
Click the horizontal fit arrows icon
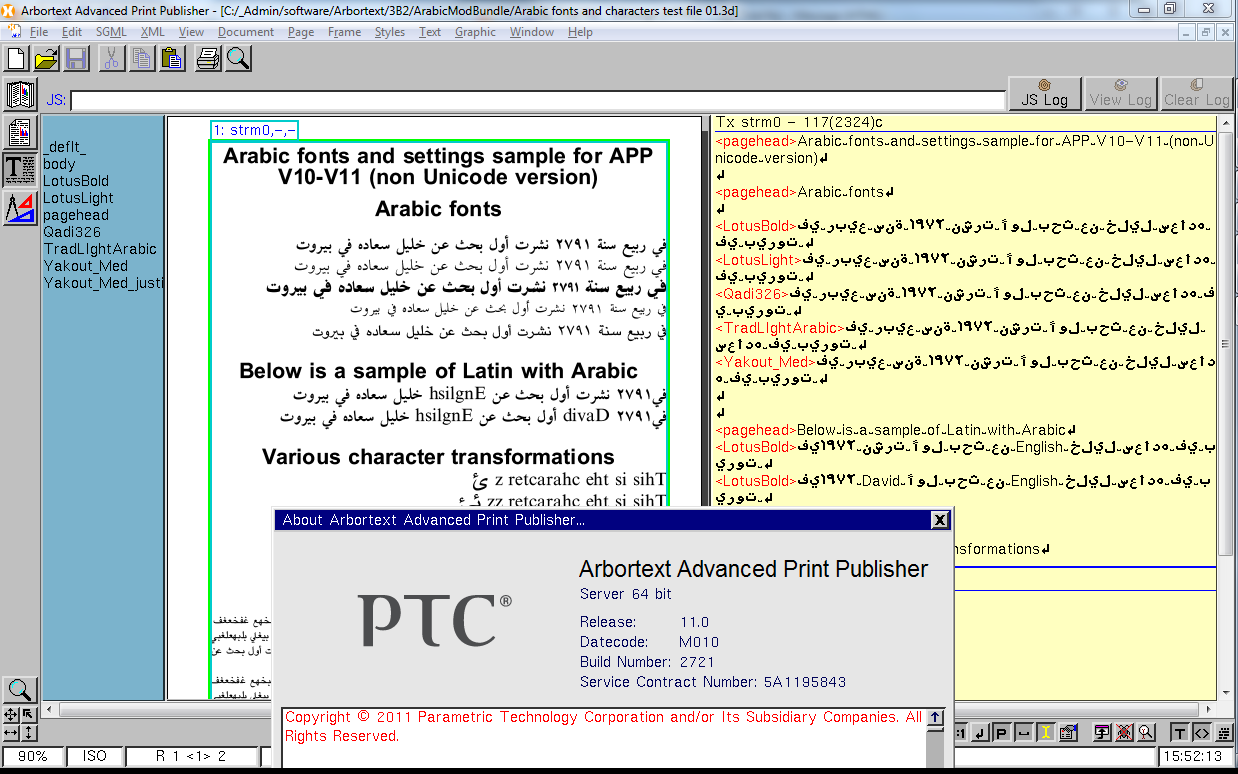click(x=11, y=733)
